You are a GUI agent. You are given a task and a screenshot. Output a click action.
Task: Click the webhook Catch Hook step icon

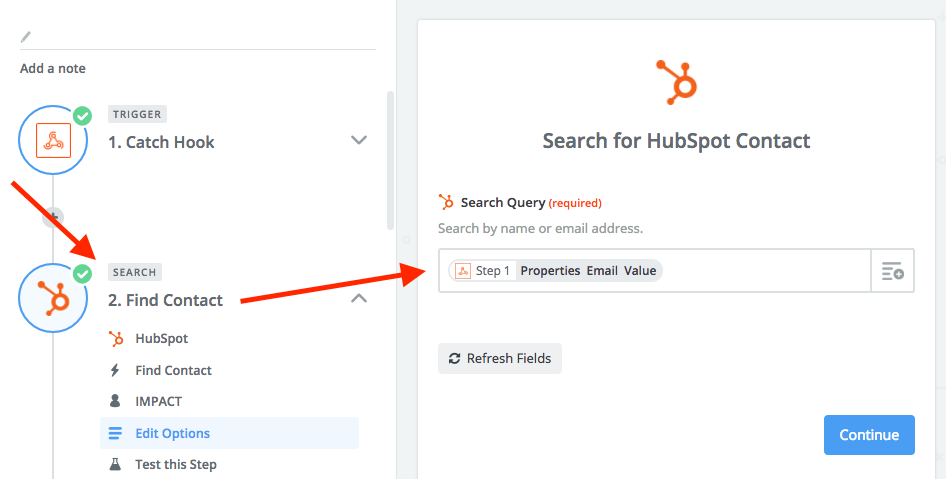point(53,140)
